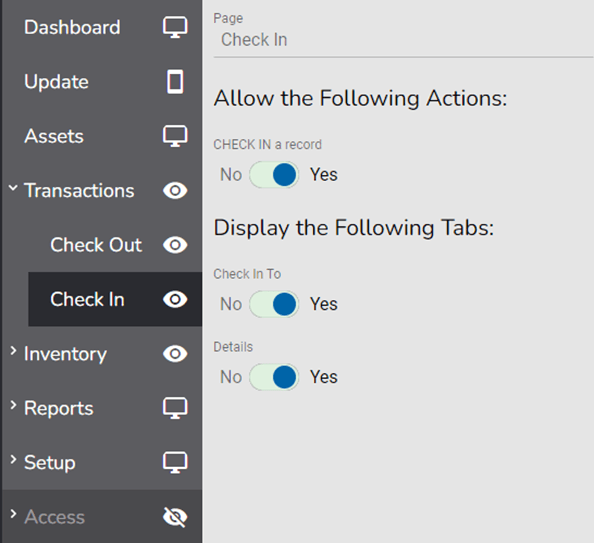Viewport: 594px width, 543px height.
Task: Click the crossed-out eye icon beside Access
Action: pos(175,517)
